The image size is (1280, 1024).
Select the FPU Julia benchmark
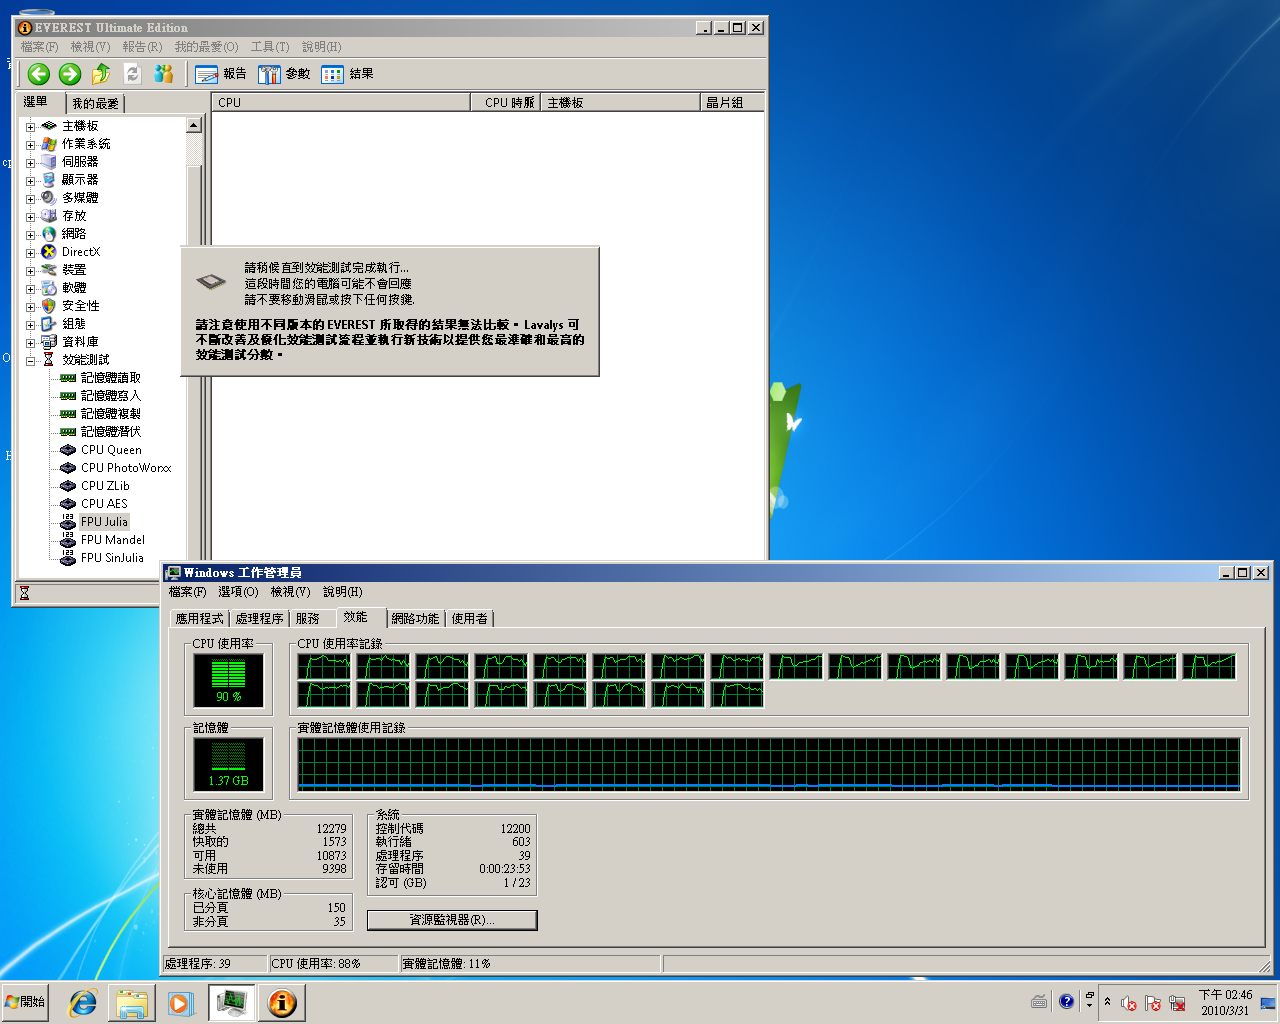pyautogui.click(x=104, y=522)
